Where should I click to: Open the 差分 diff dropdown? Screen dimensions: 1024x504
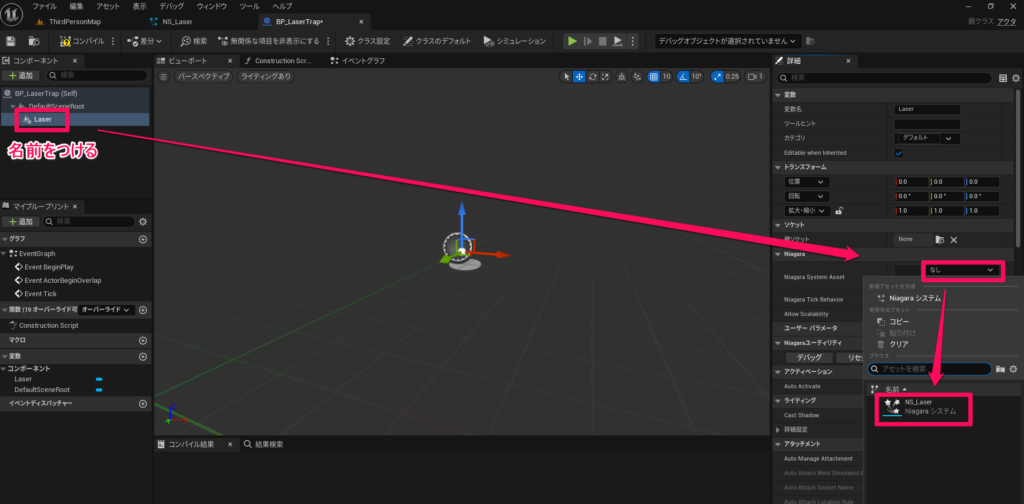tap(144, 41)
